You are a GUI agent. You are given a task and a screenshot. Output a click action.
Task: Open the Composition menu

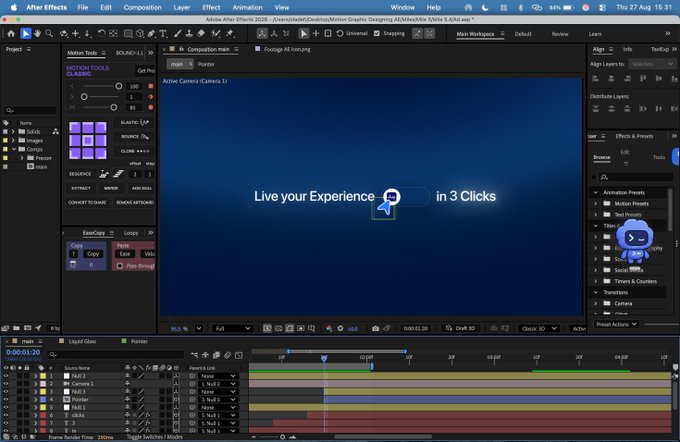tap(142, 7)
